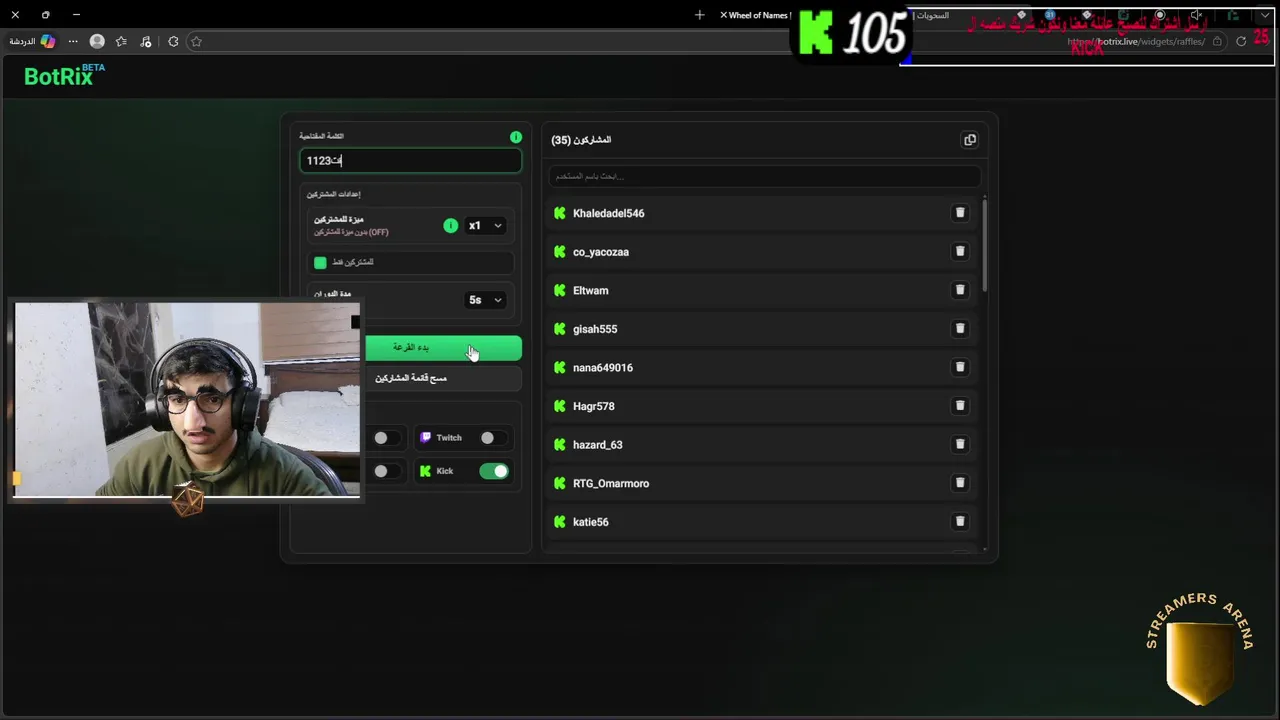Click trash icon beside Hagr578
The image size is (1280, 720).
[960, 405]
